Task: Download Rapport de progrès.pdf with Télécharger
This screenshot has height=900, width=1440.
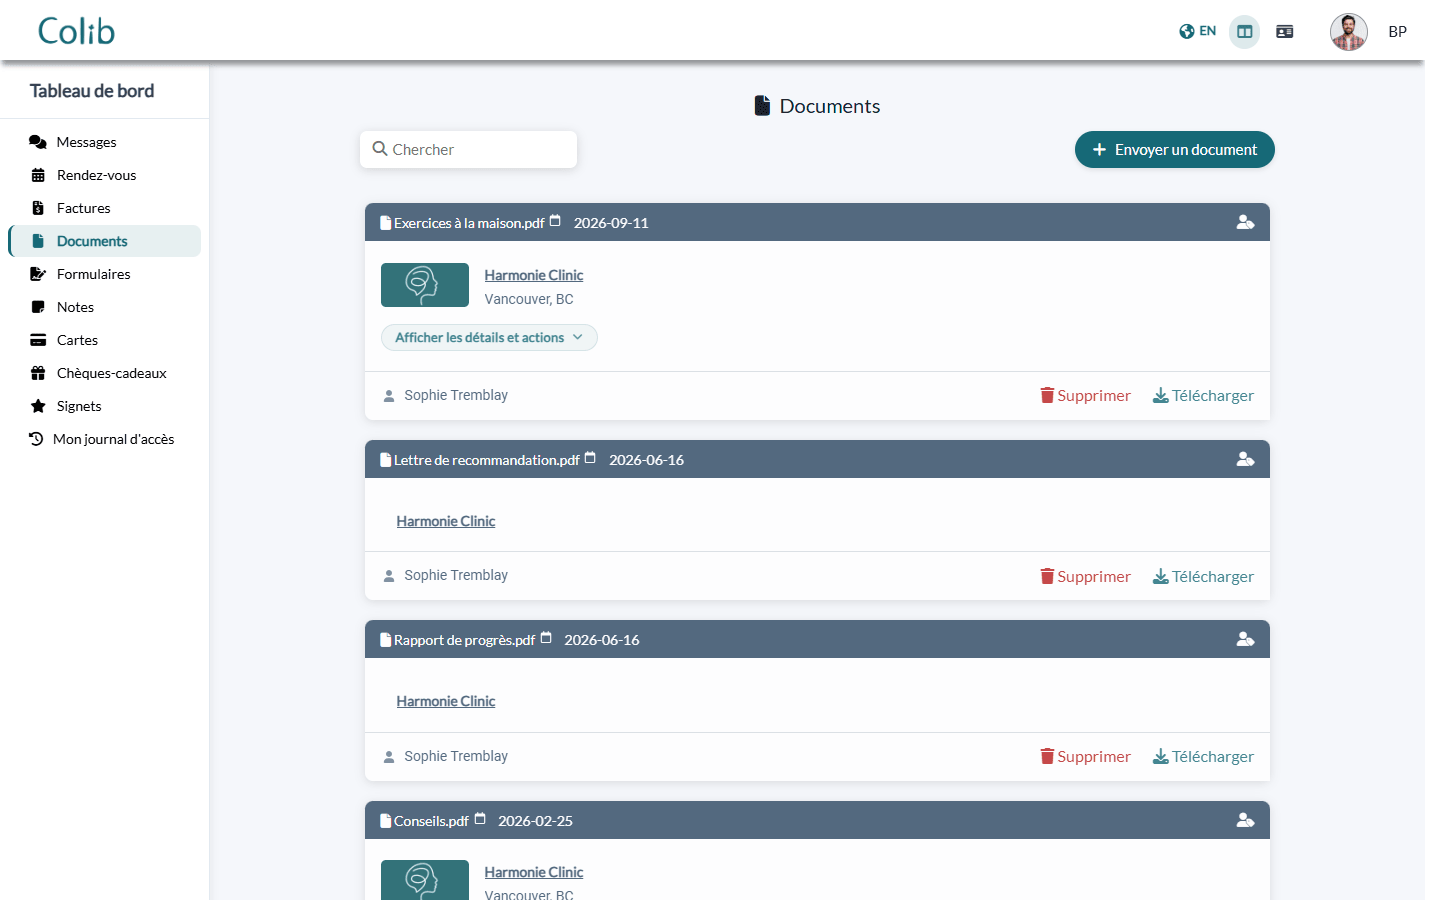Action: (1203, 757)
